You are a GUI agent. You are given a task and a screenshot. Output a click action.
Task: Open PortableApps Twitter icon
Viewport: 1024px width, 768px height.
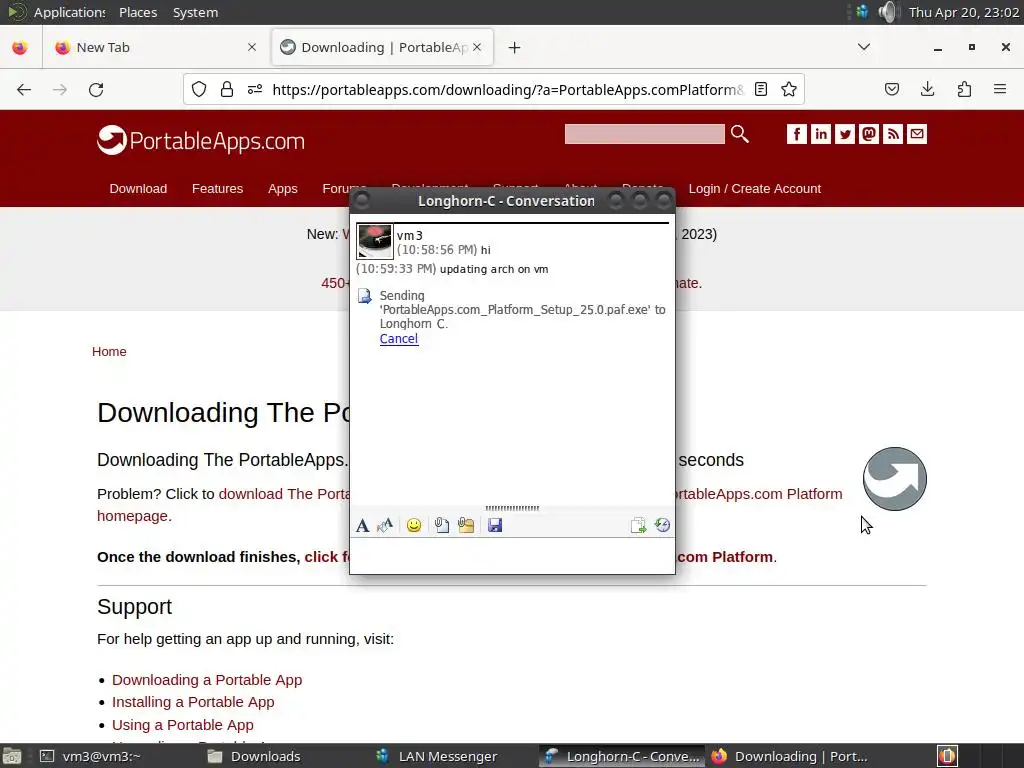[x=845, y=134]
